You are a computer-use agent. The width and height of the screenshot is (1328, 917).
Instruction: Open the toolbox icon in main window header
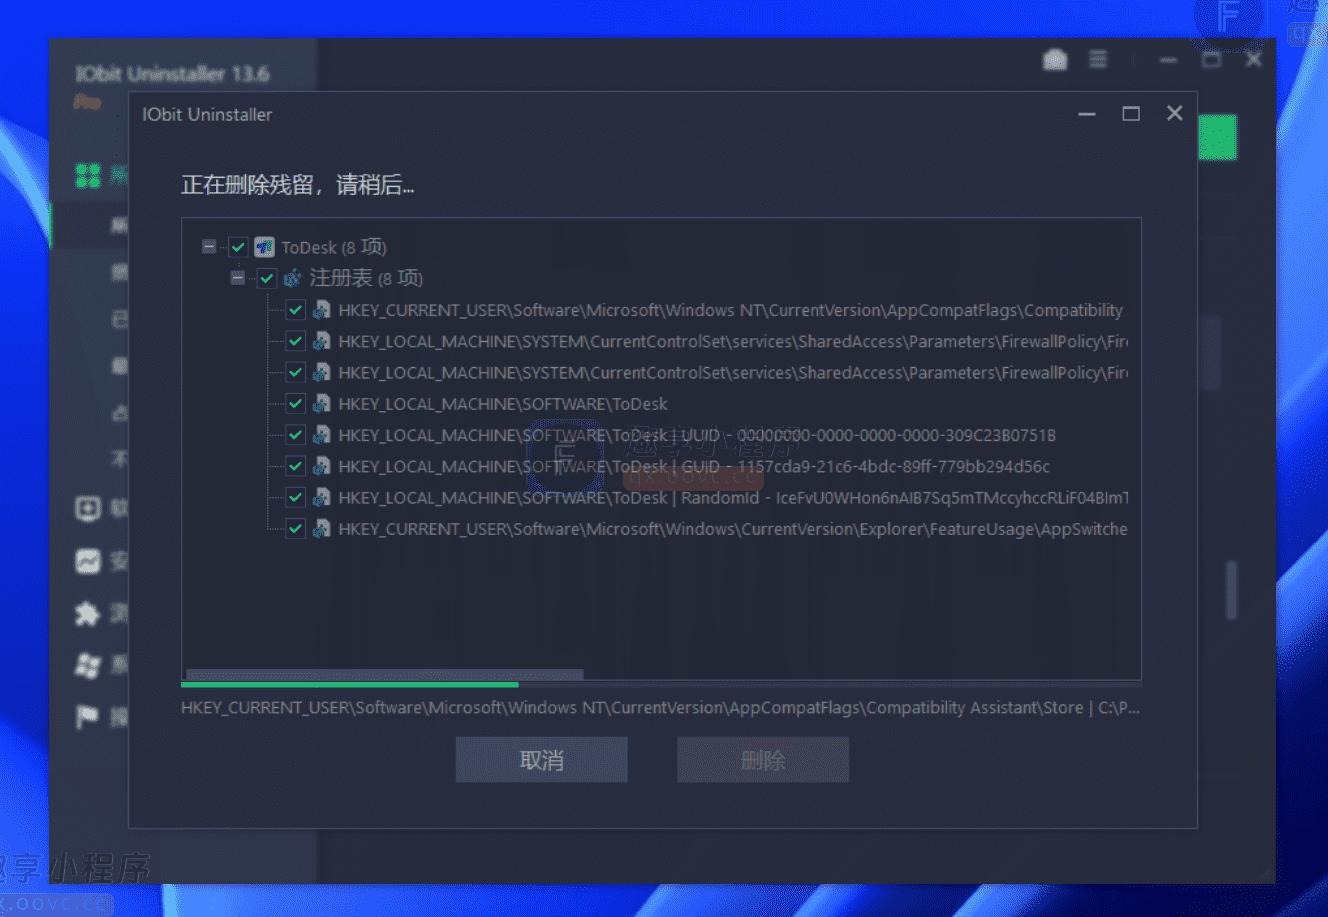click(x=1055, y=60)
